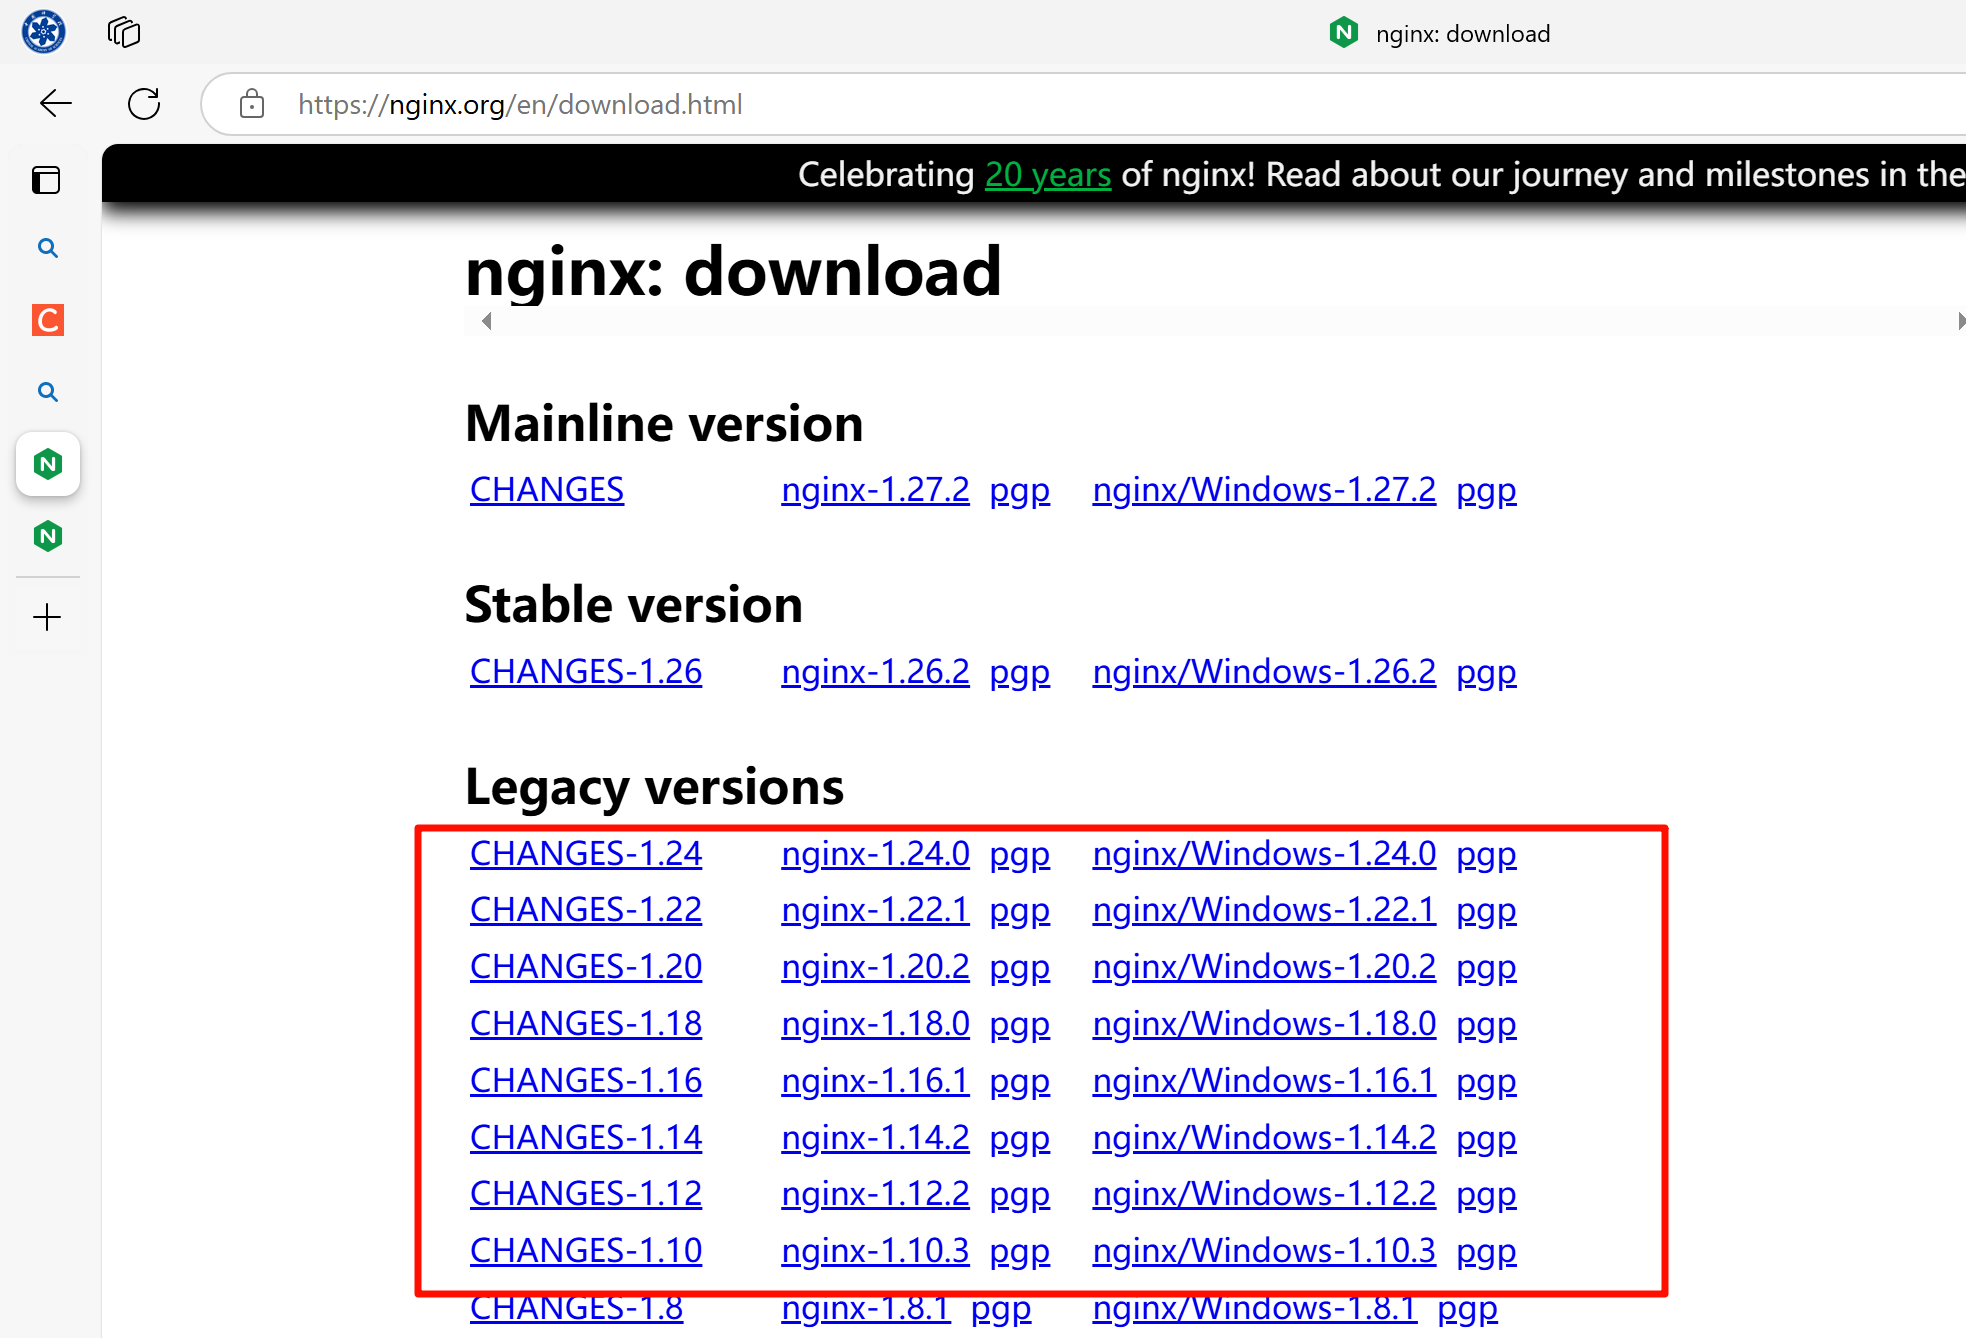
Task: Open the second search vertical tab
Action: [x=47, y=392]
